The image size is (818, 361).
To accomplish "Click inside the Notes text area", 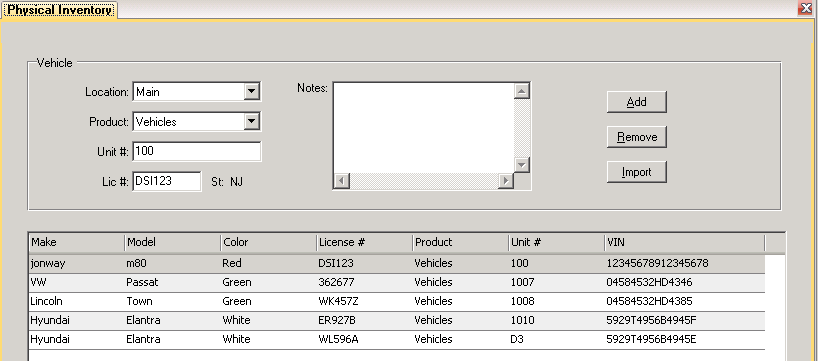I will [424, 128].
